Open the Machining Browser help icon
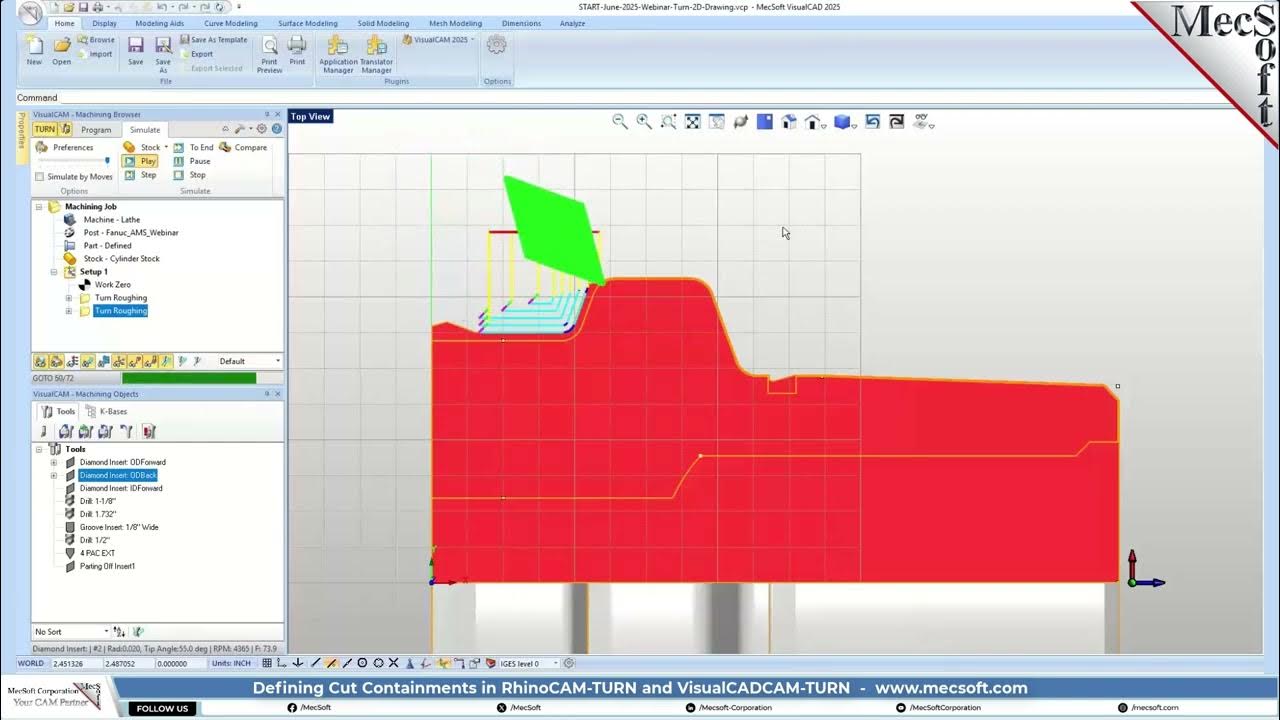The image size is (1280, 720). pyautogui.click(x=276, y=129)
